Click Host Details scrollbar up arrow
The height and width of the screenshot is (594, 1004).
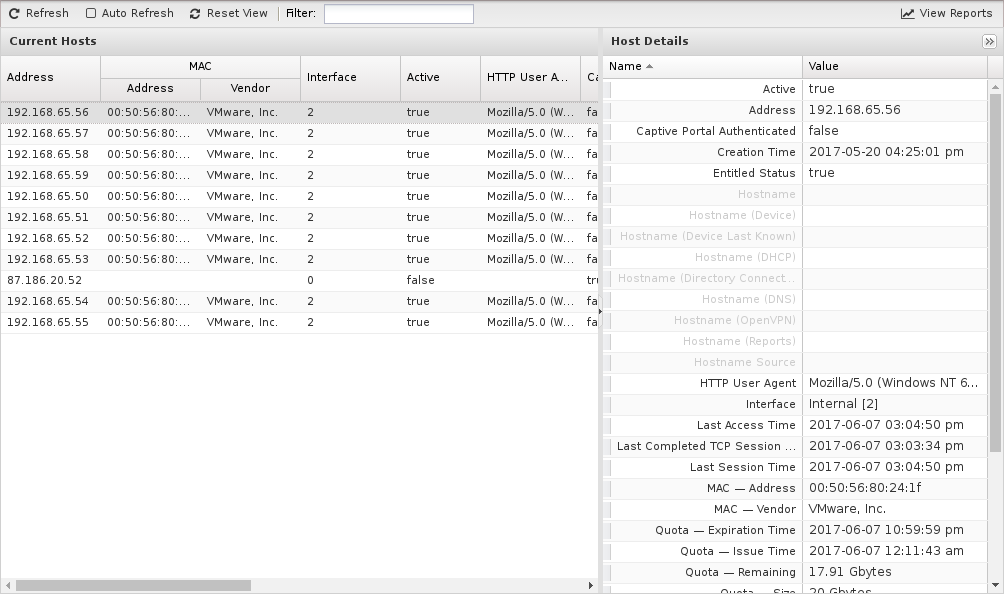996,87
